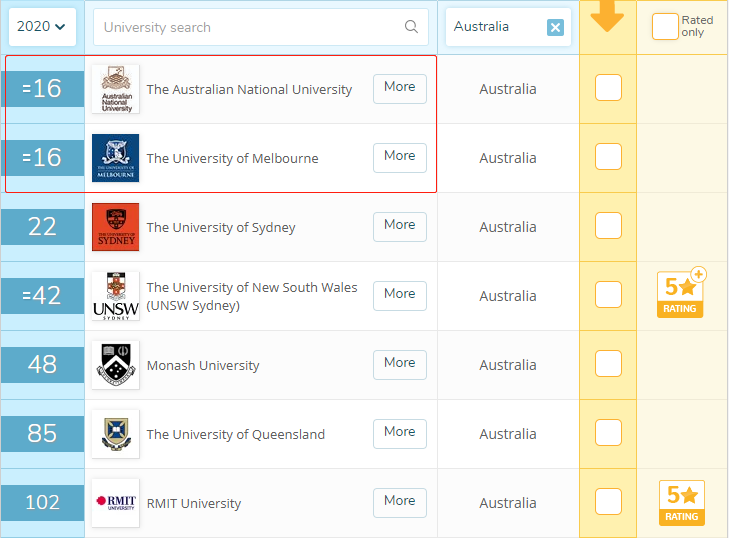This screenshot has width=729, height=538.
Task: Open Australian National University logo
Action: (x=115, y=89)
